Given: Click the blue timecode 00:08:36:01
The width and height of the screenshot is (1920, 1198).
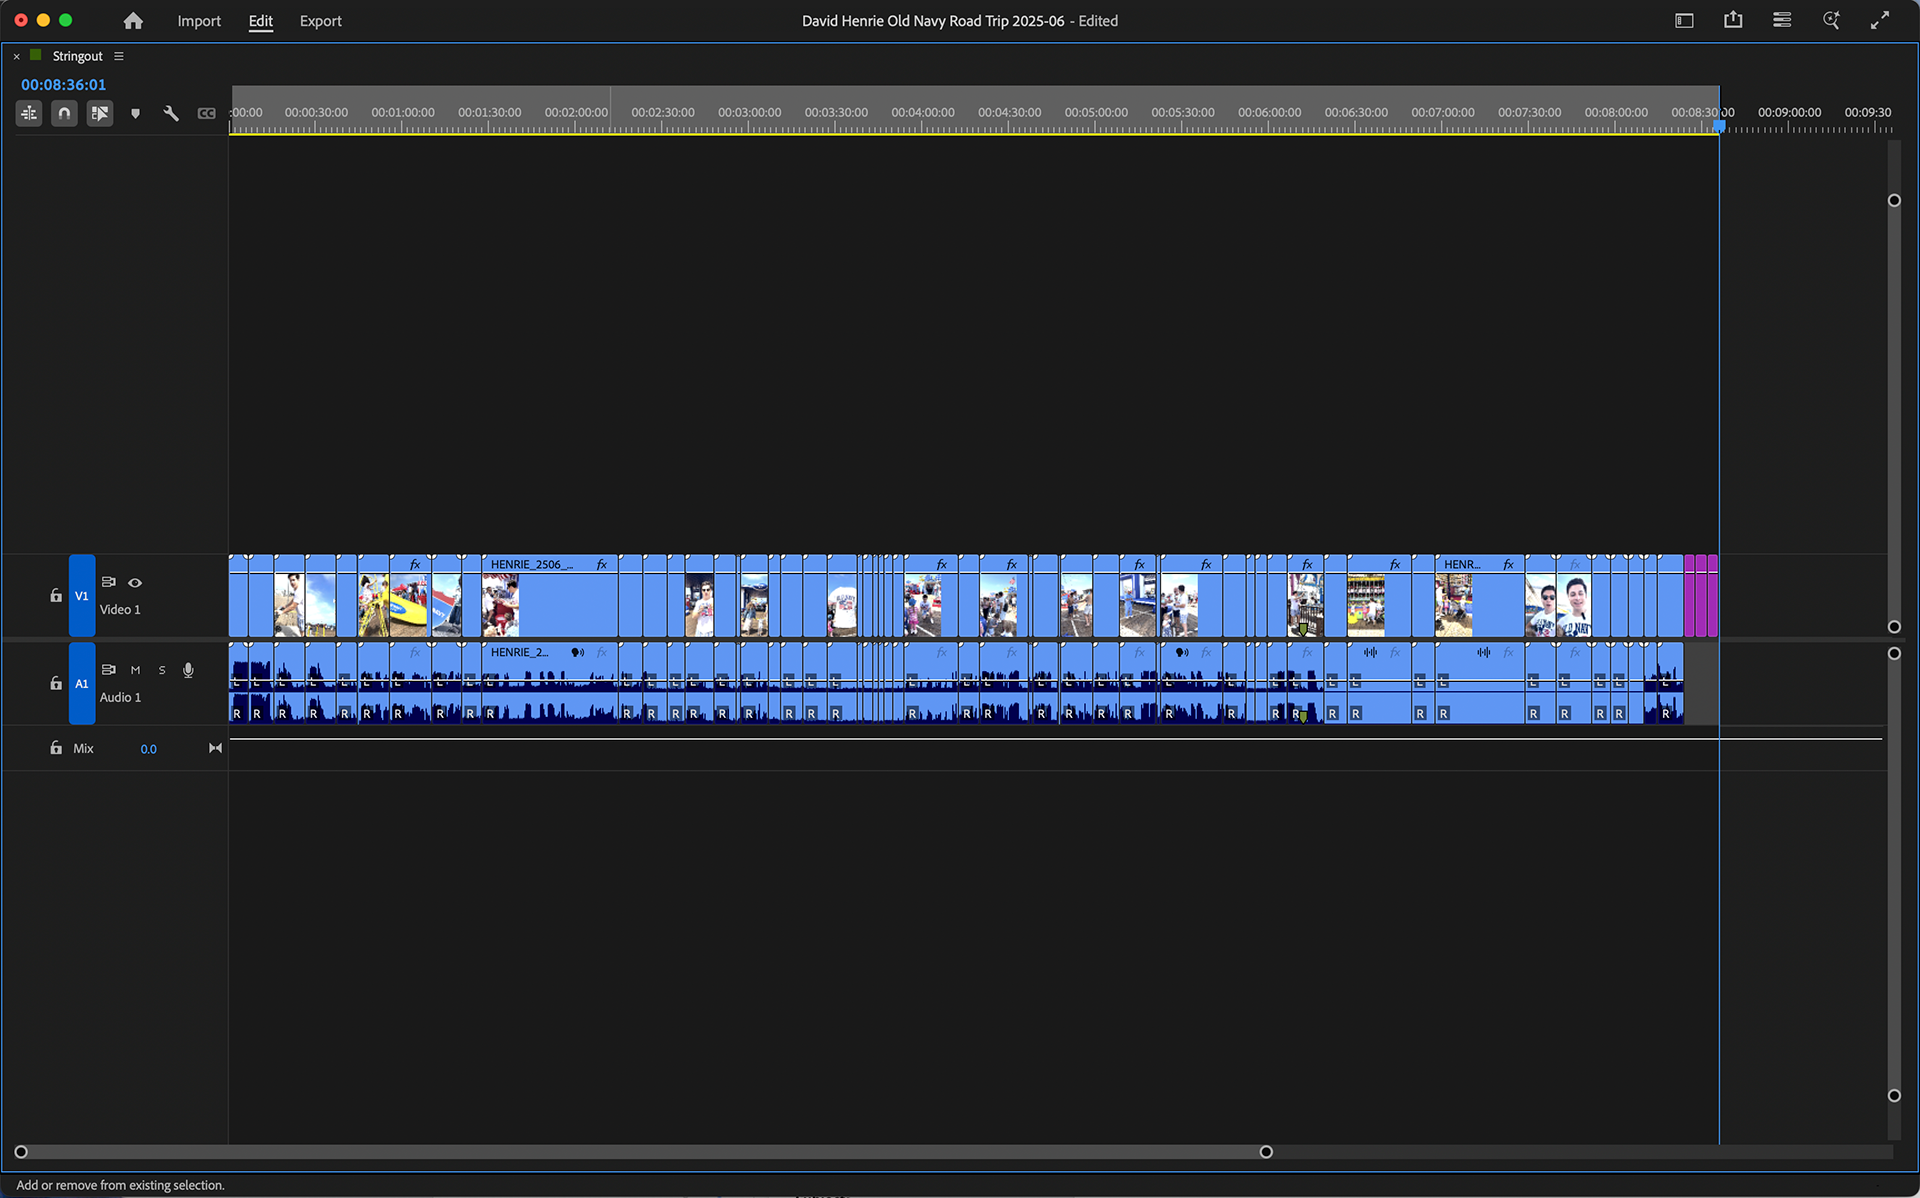Looking at the screenshot, I should [63, 84].
